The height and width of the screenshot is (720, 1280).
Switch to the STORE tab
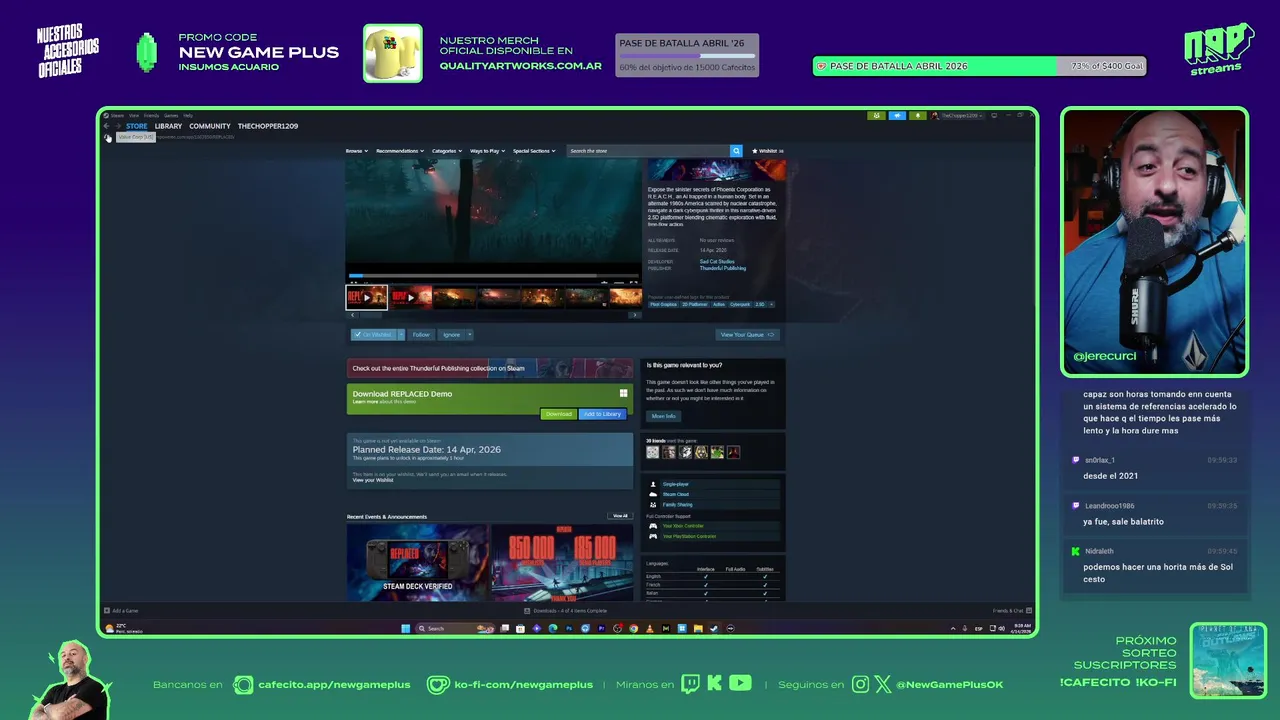click(x=137, y=126)
